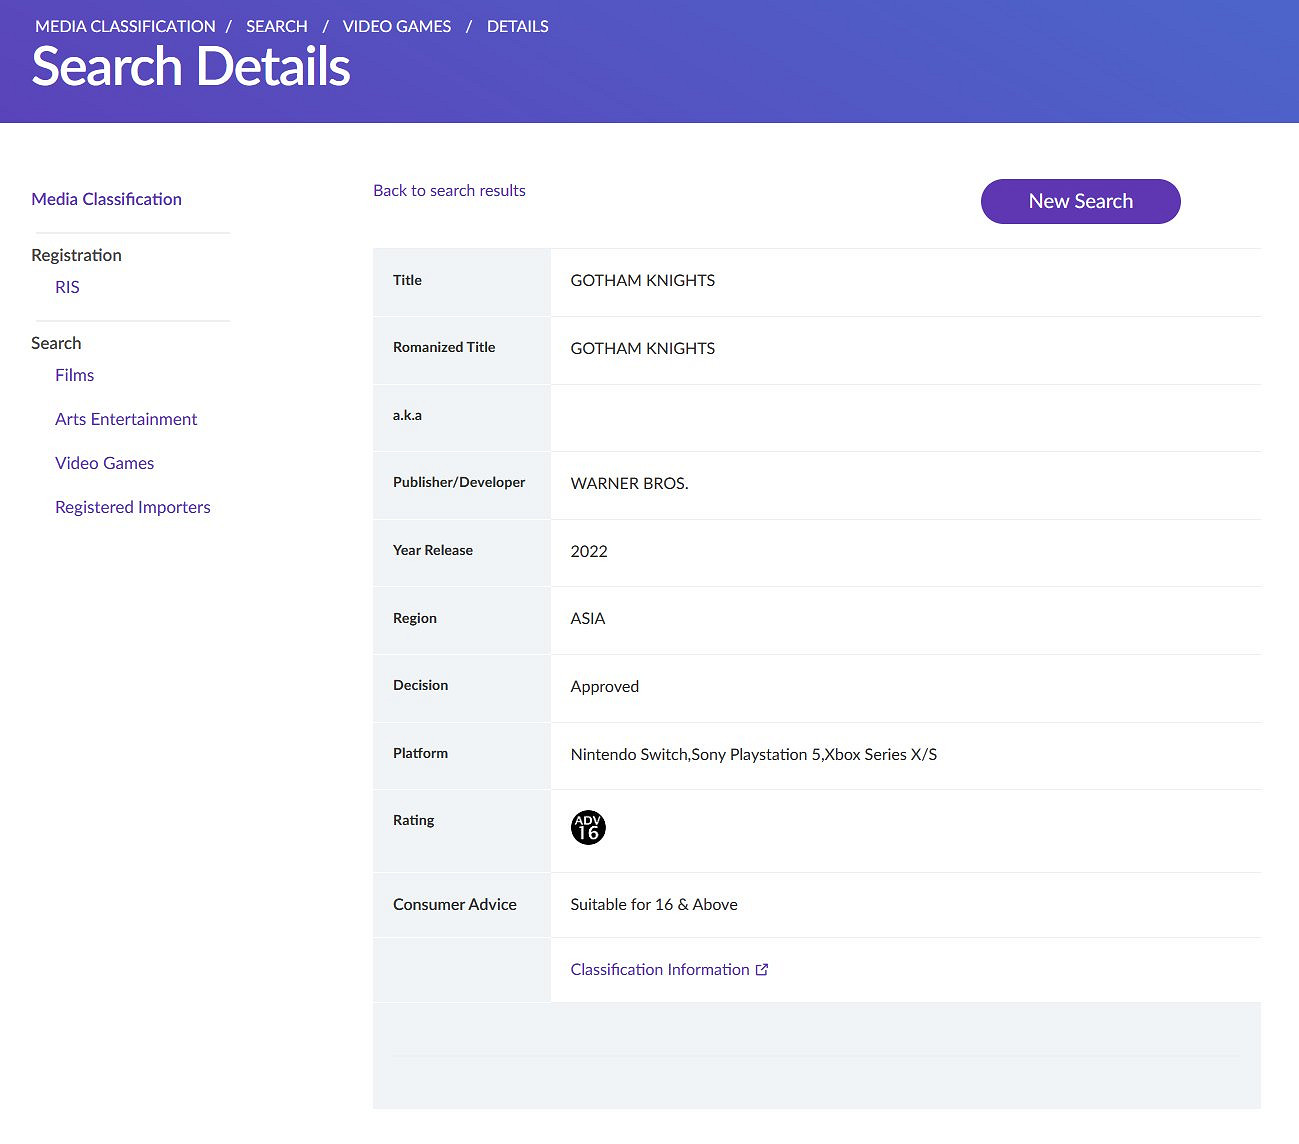Viewport: 1299px width, 1144px height.
Task: Go back to search results
Action: point(449,191)
